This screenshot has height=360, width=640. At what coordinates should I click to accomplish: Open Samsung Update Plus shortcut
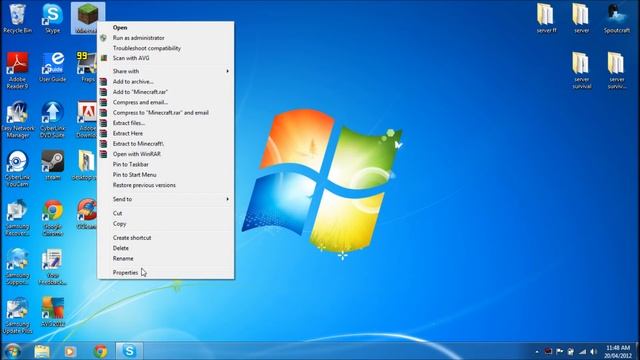pyautogui.click(x=17, y=315)
